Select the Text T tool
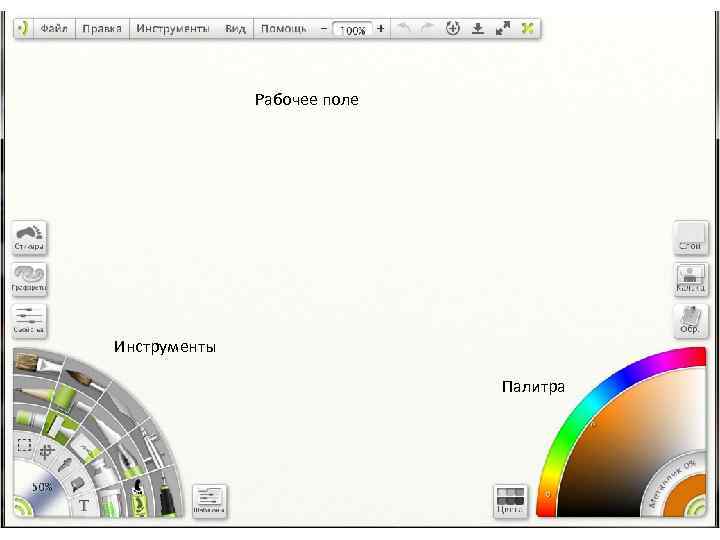 [x=84, y=506]
